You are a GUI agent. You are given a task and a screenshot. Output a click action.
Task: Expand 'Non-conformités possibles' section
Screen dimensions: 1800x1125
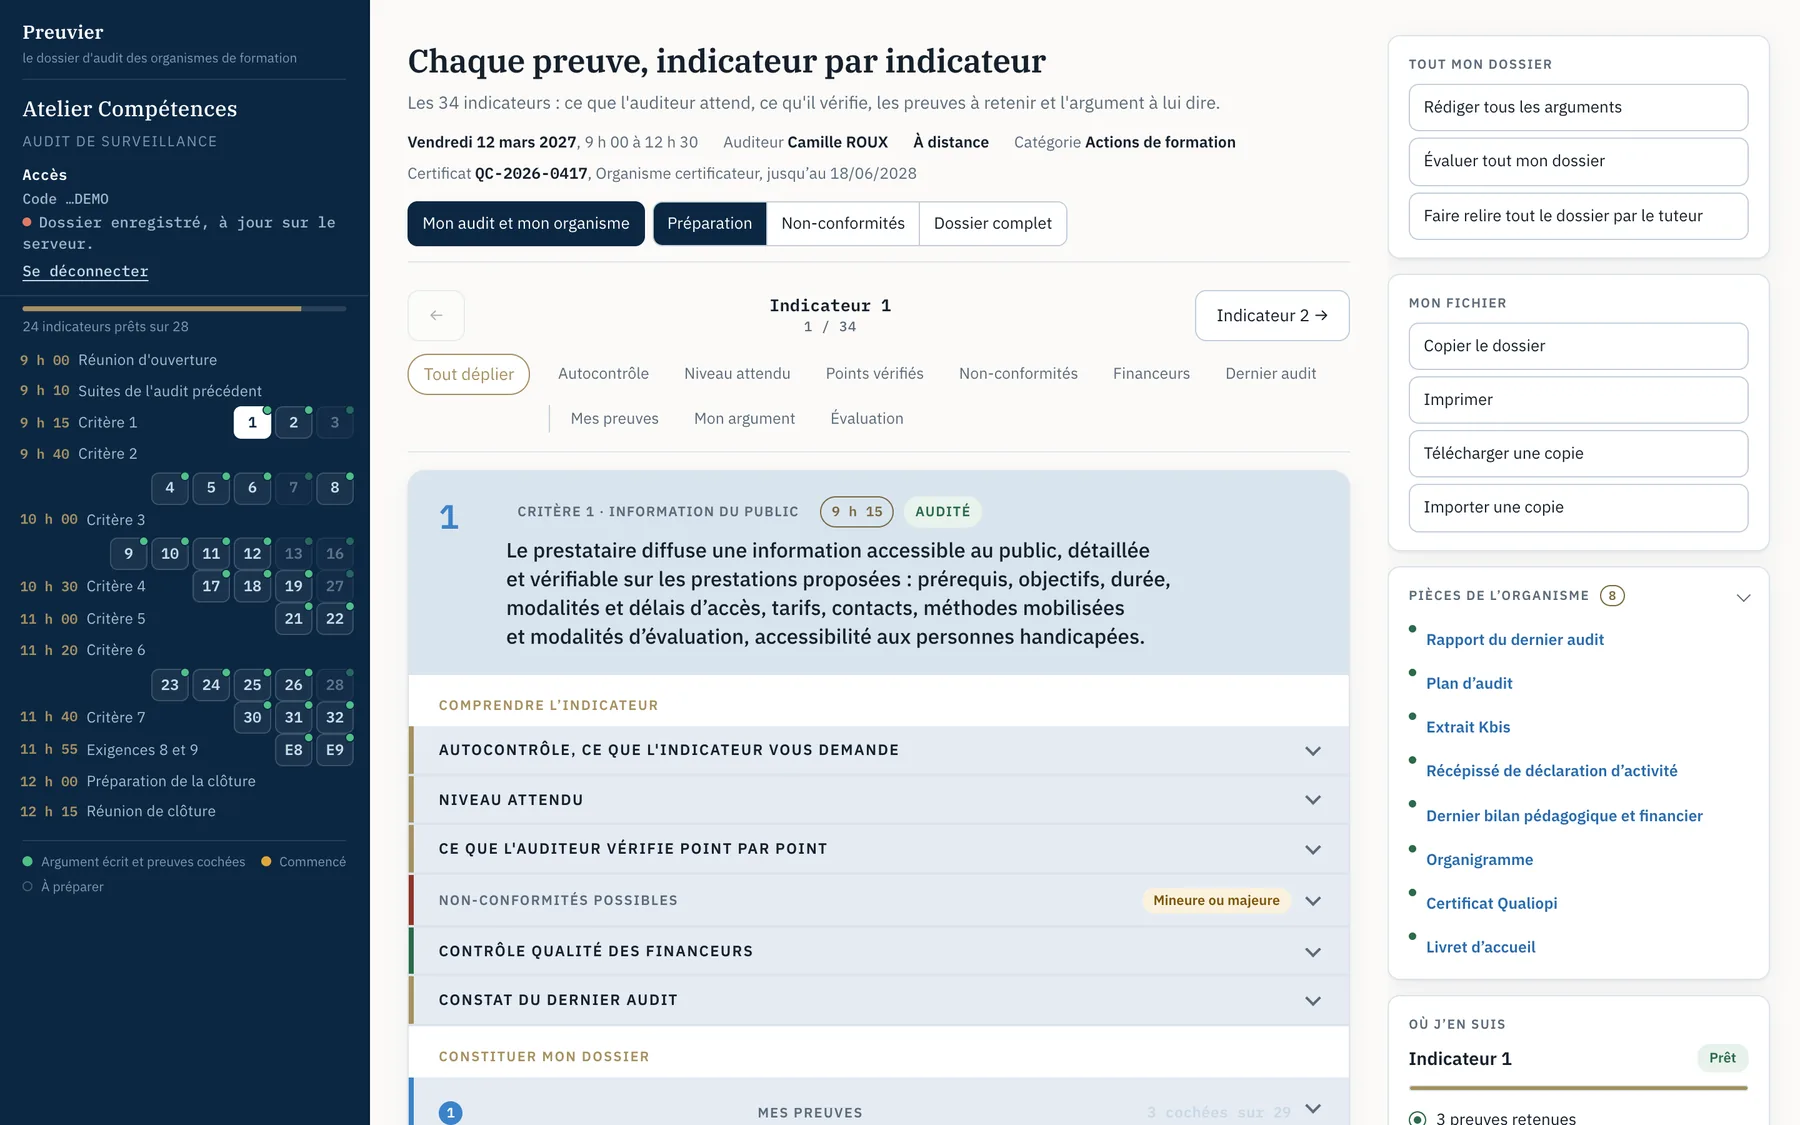pyautogui.click(x=879, y=900)
